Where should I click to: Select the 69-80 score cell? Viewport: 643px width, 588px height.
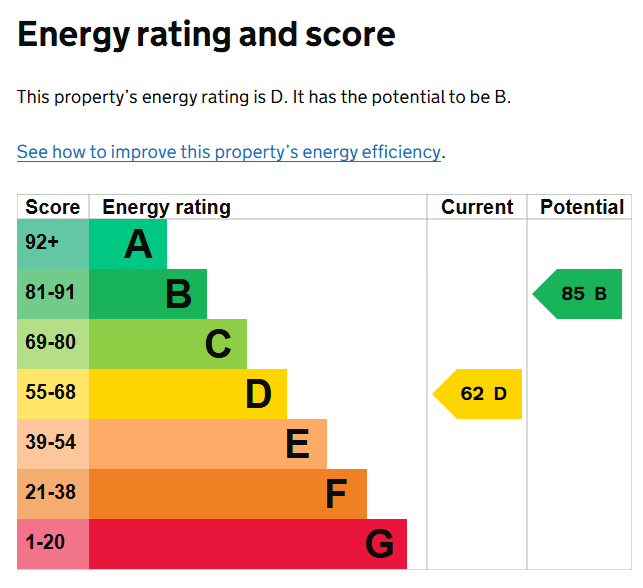[x=53, y=344]
